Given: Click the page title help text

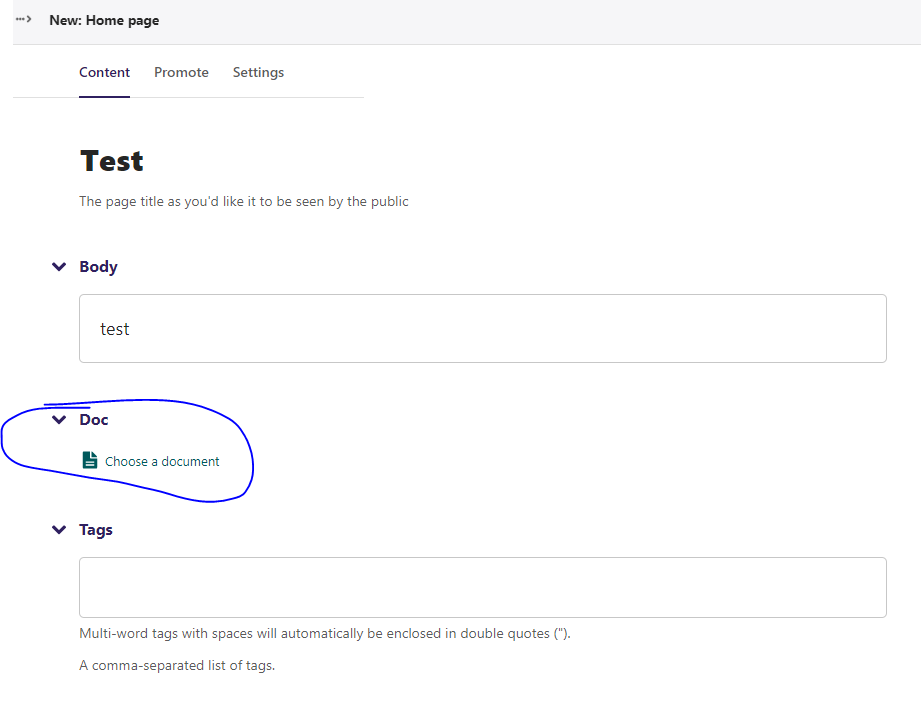Looking at the screenshot, I should (x=244, y=202).
